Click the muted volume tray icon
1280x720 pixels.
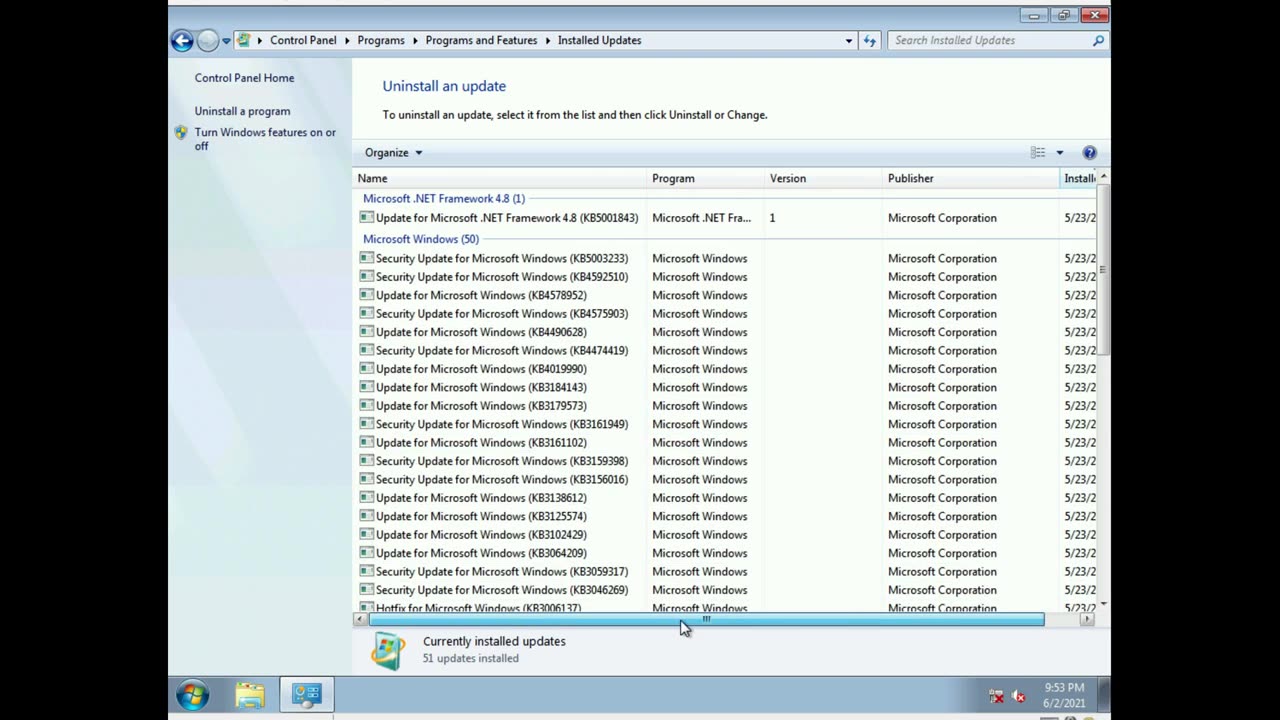click(x=1018, y=696)
